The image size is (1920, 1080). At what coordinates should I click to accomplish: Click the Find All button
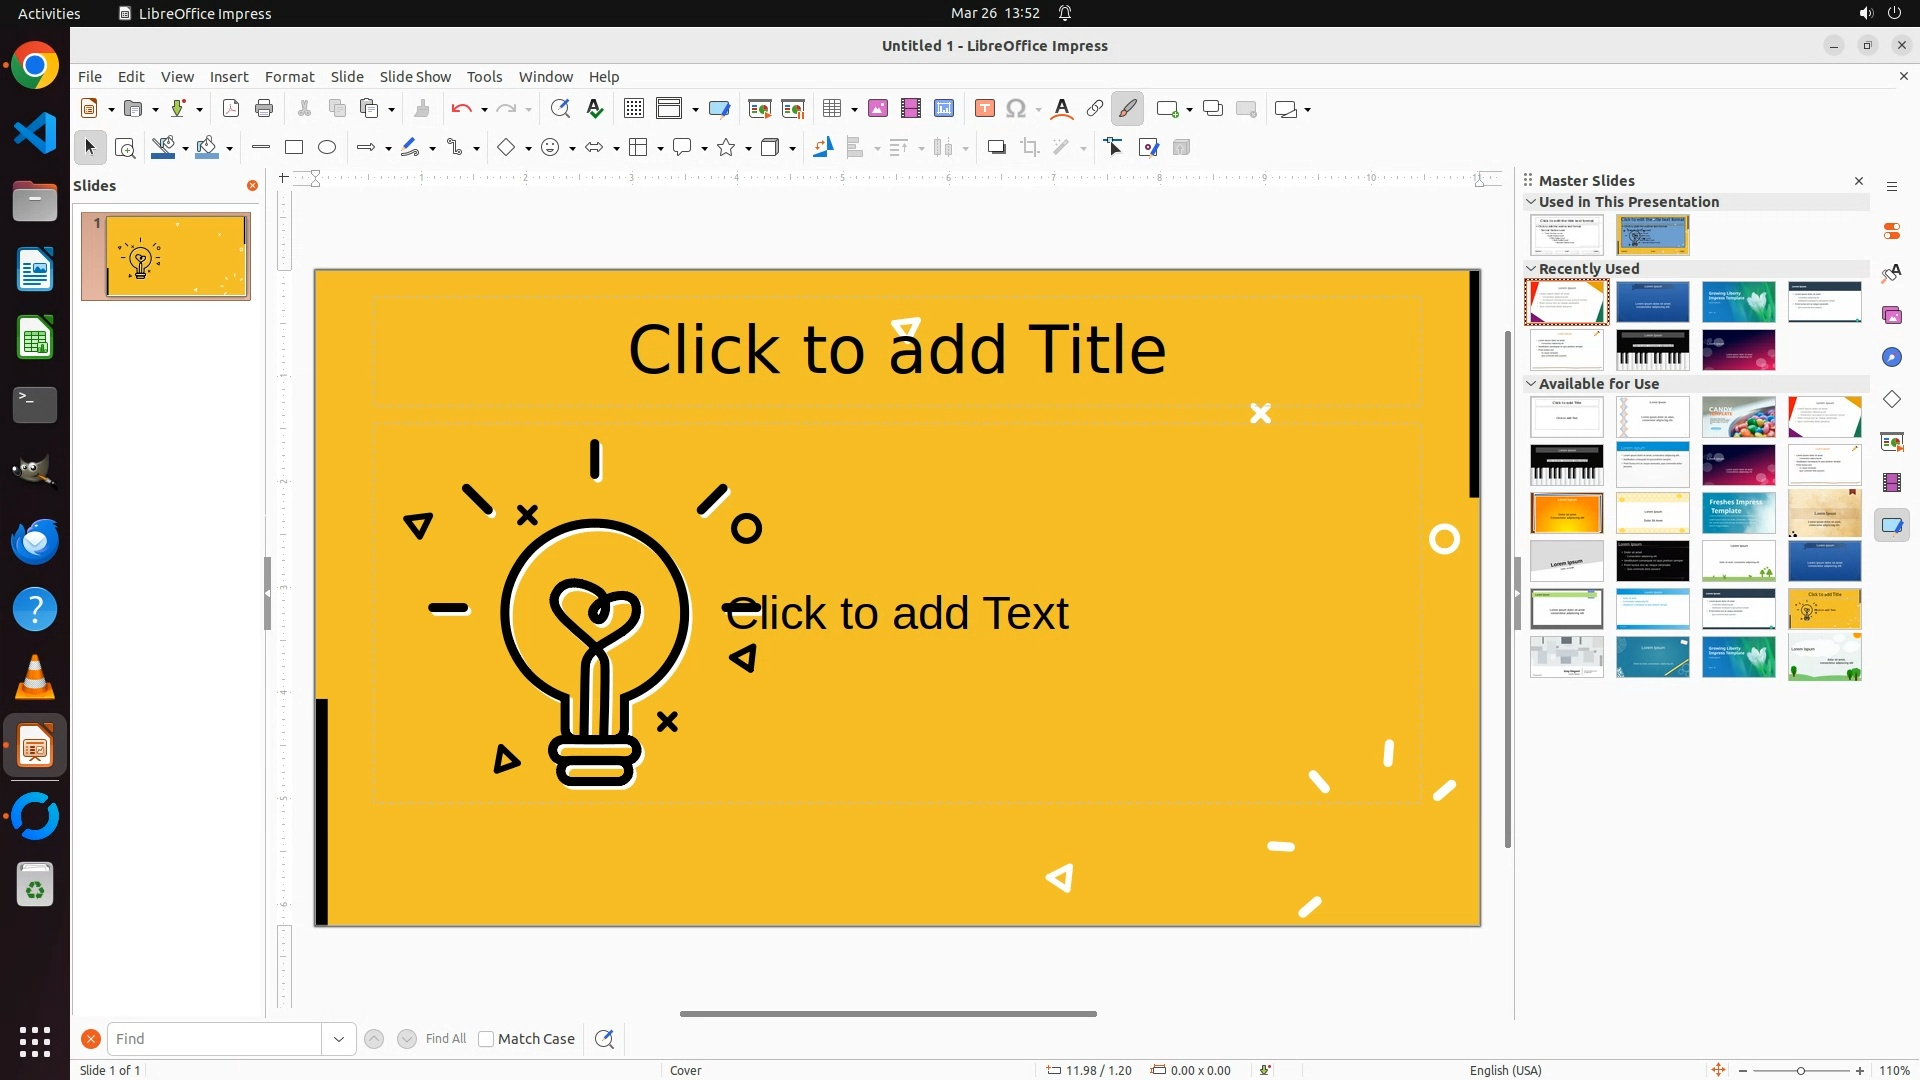click(445, 1039)
